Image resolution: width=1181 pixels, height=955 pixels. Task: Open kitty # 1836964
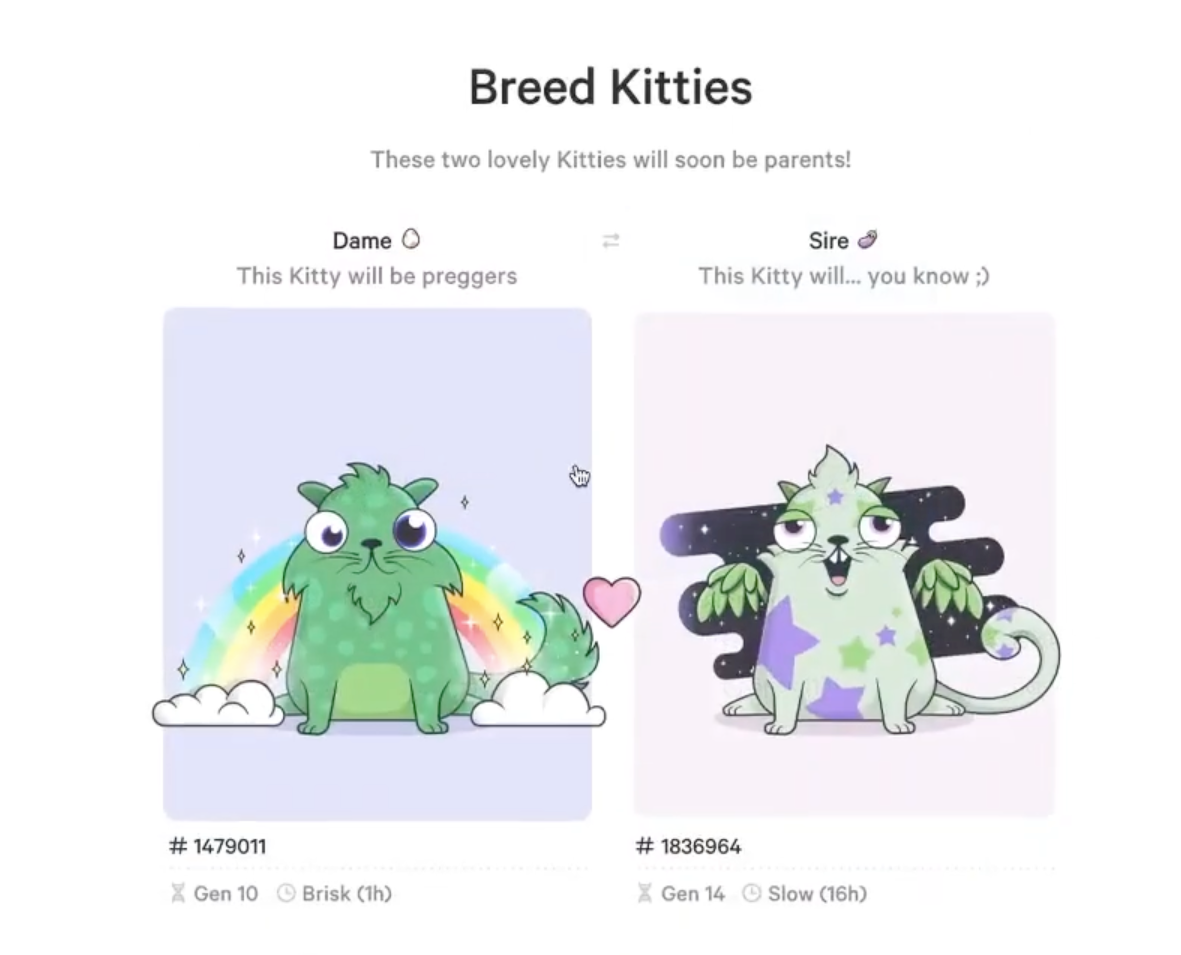(x=688, y=847)
